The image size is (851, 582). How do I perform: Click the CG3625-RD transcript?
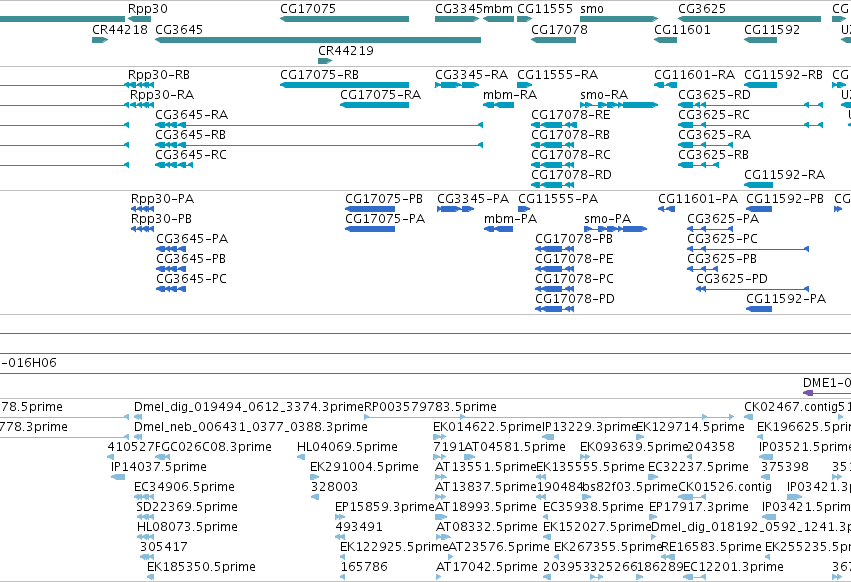pyautogui.click(x=751, y=105)
